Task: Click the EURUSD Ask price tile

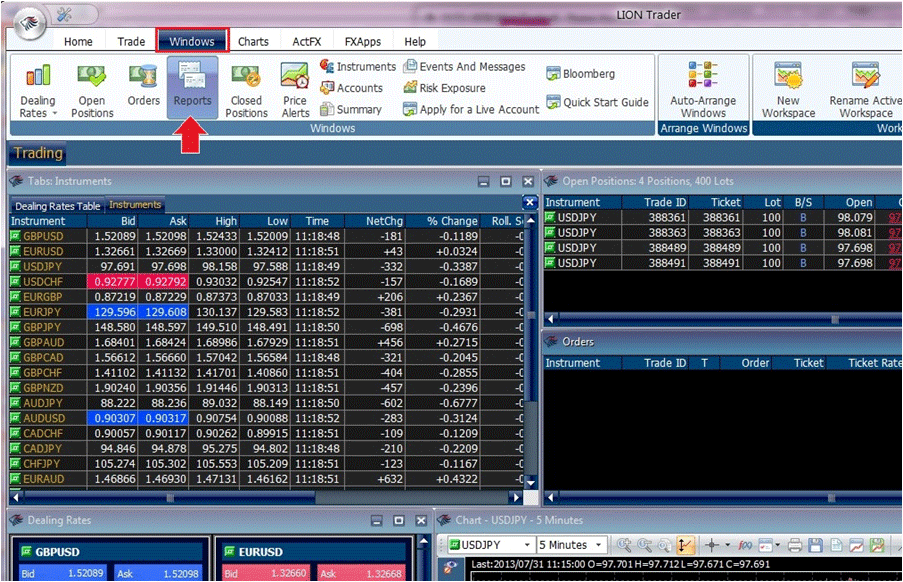Action: point(361,573)
